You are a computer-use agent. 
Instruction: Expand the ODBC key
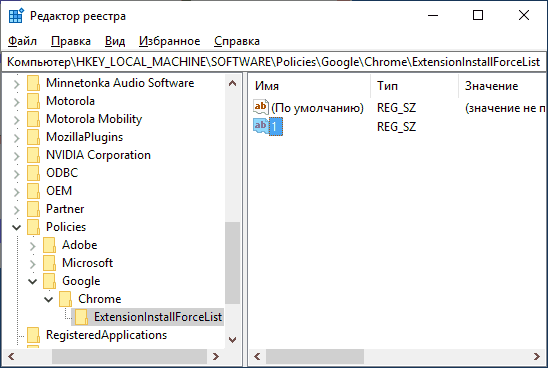coord(16,174)
